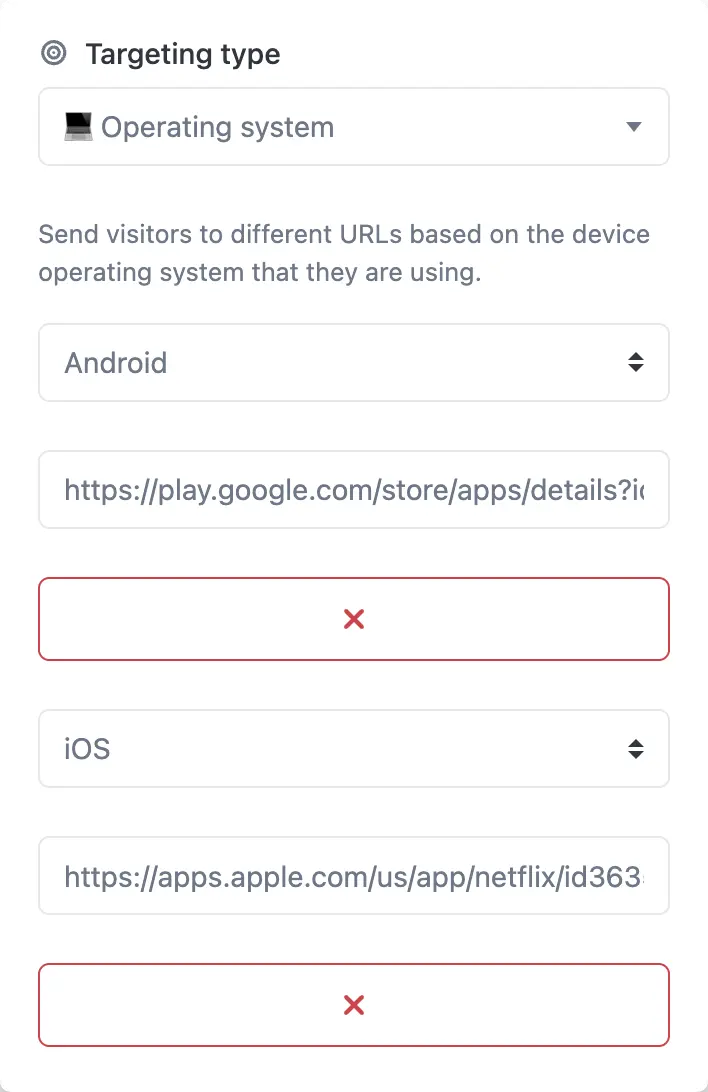
Task: Click the laptop icon beside Operating system
Action: click(x=78, y=127)
